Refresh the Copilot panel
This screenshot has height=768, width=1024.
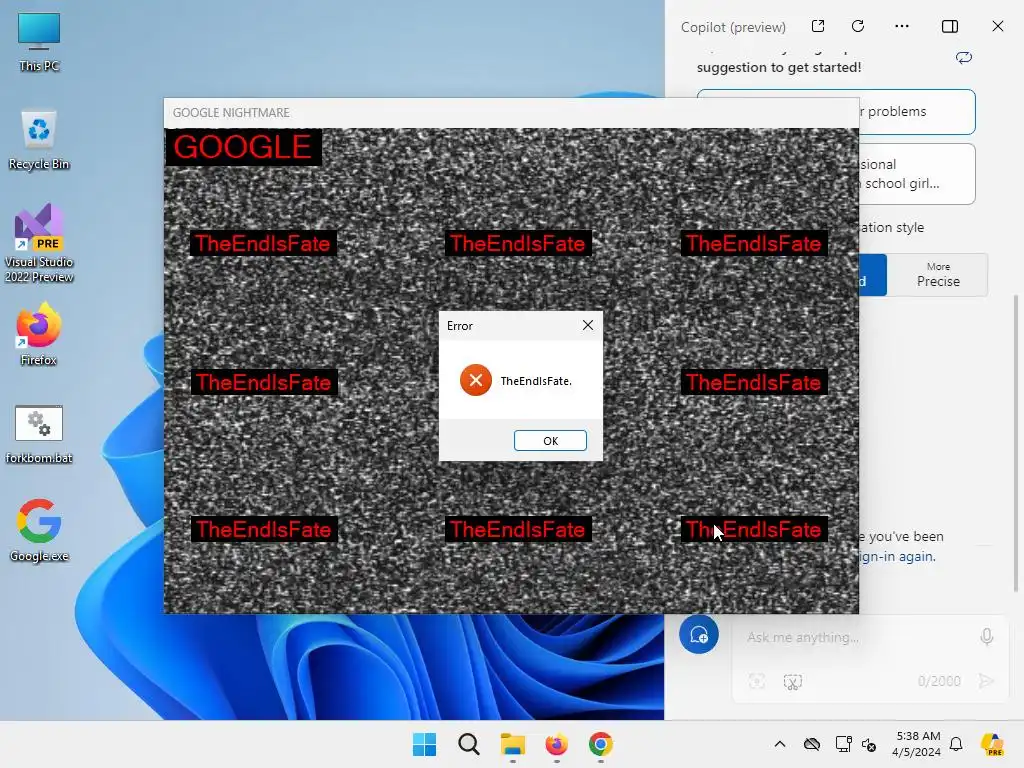pos(858,26)
